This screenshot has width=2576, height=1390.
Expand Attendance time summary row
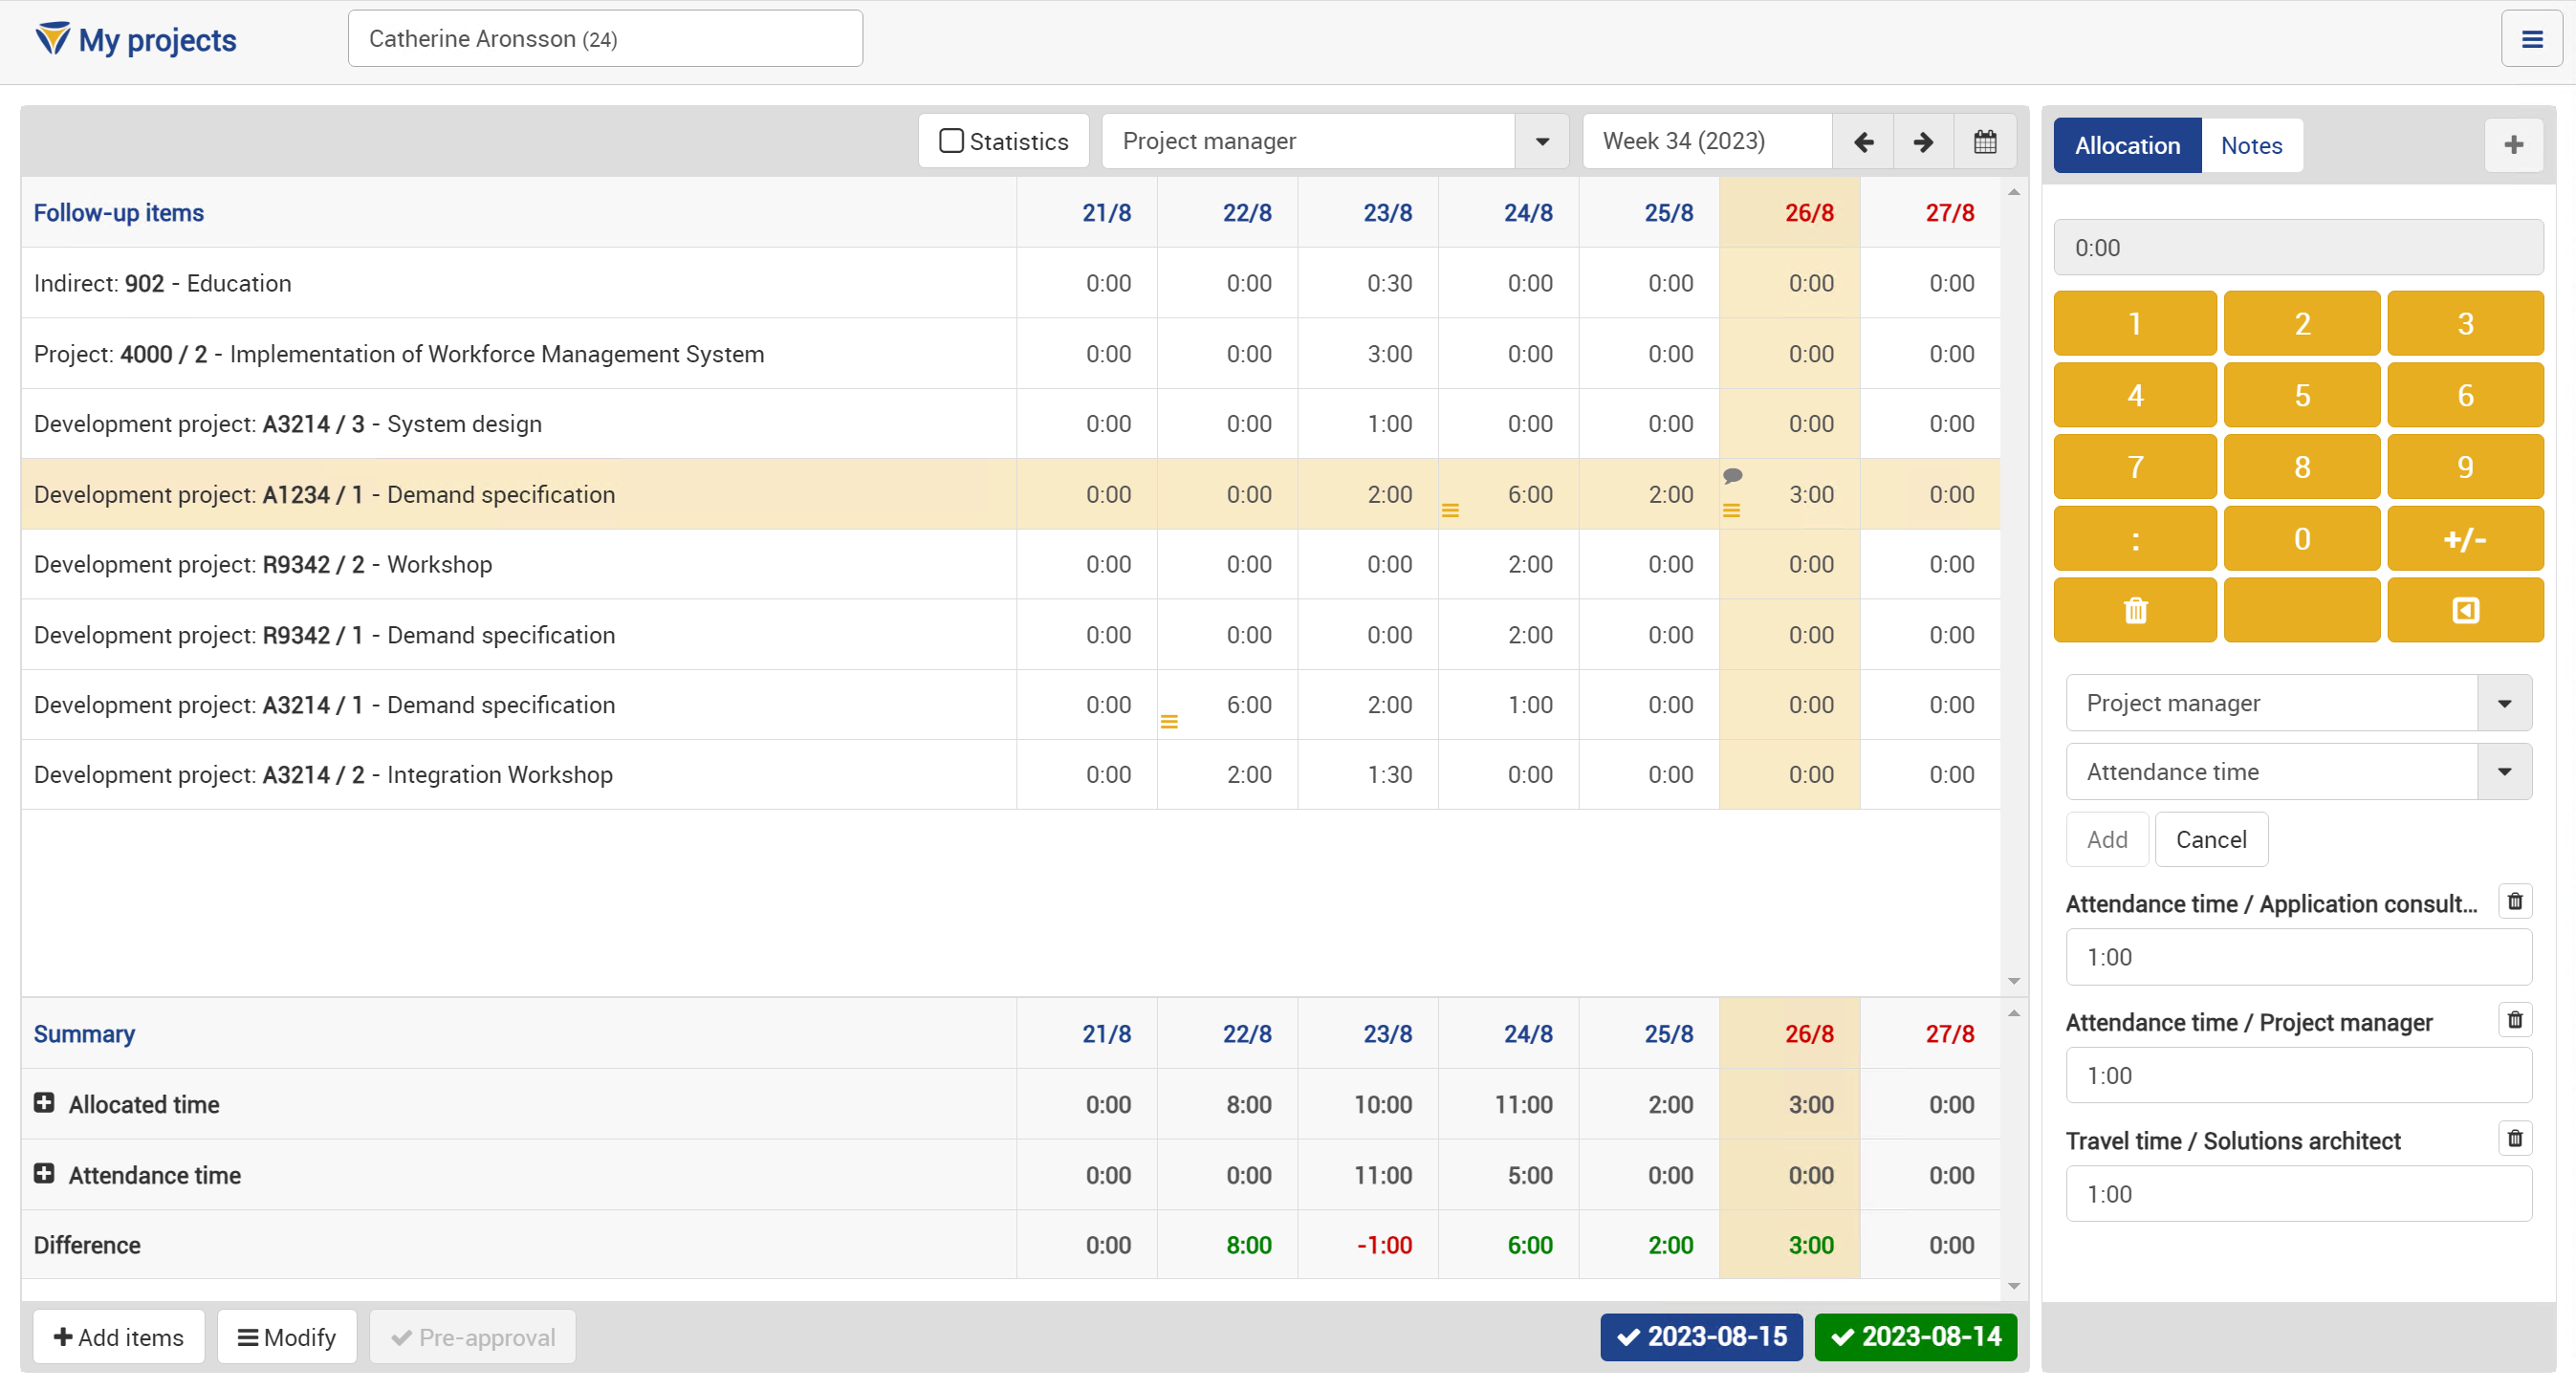44,1173
